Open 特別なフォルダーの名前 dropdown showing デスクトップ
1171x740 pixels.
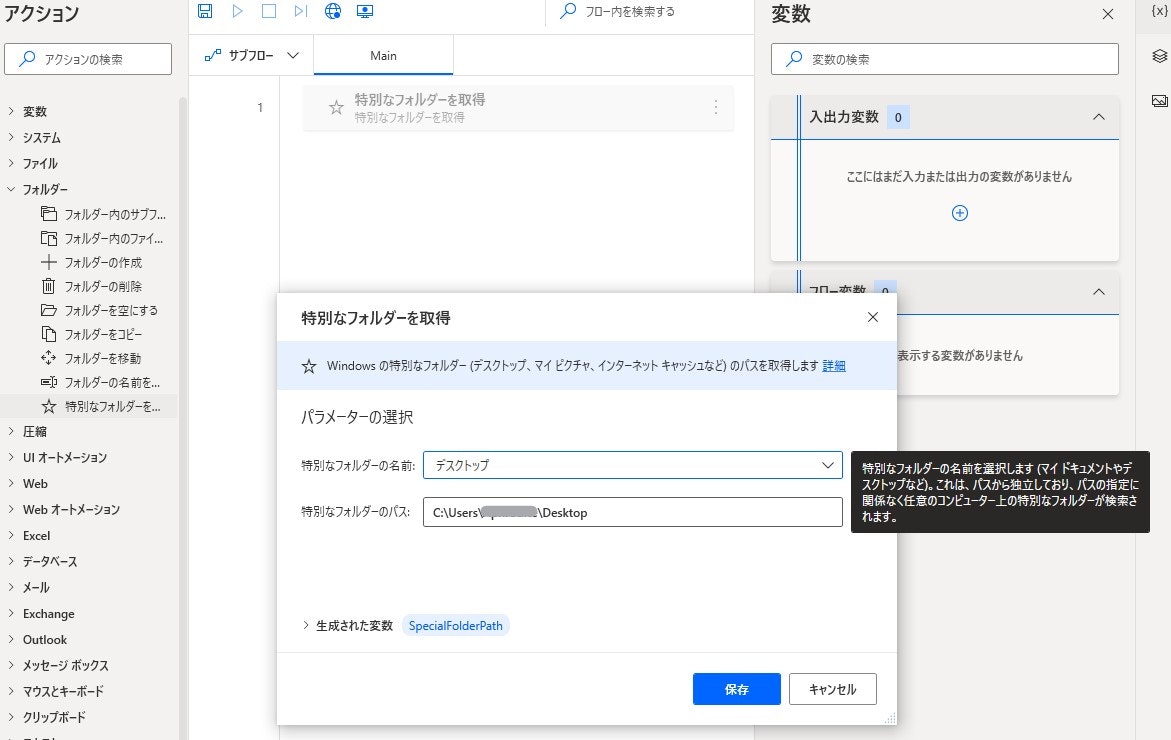633,465
